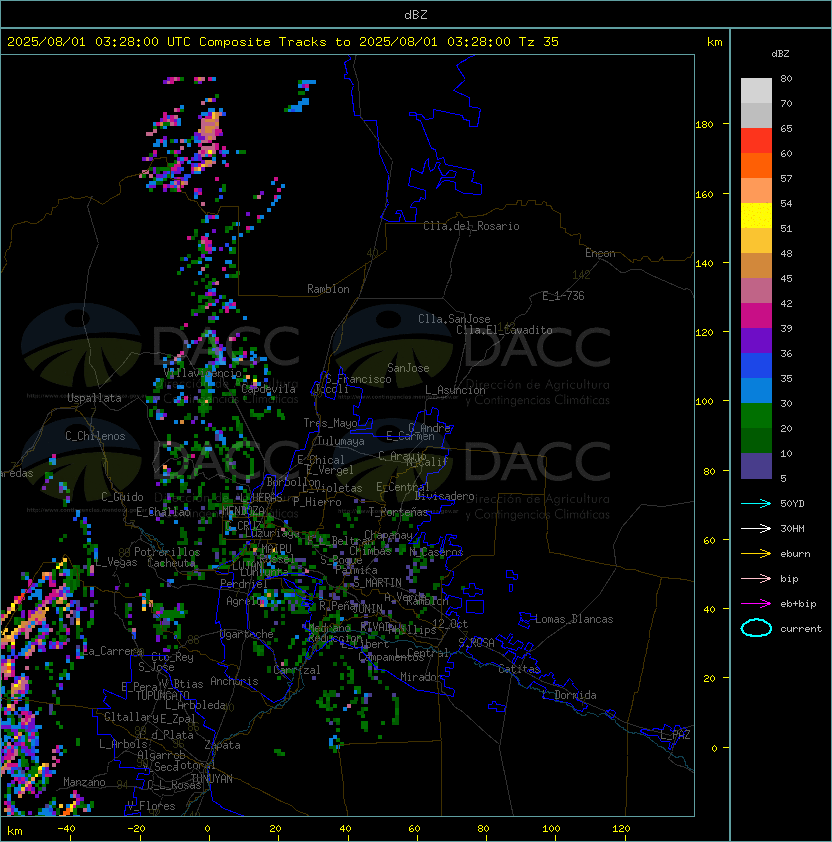Click the 35 dBZ blue swatch
Viewport: 832px width, 842px height.
pyautogui.click(x=756, y=366)
